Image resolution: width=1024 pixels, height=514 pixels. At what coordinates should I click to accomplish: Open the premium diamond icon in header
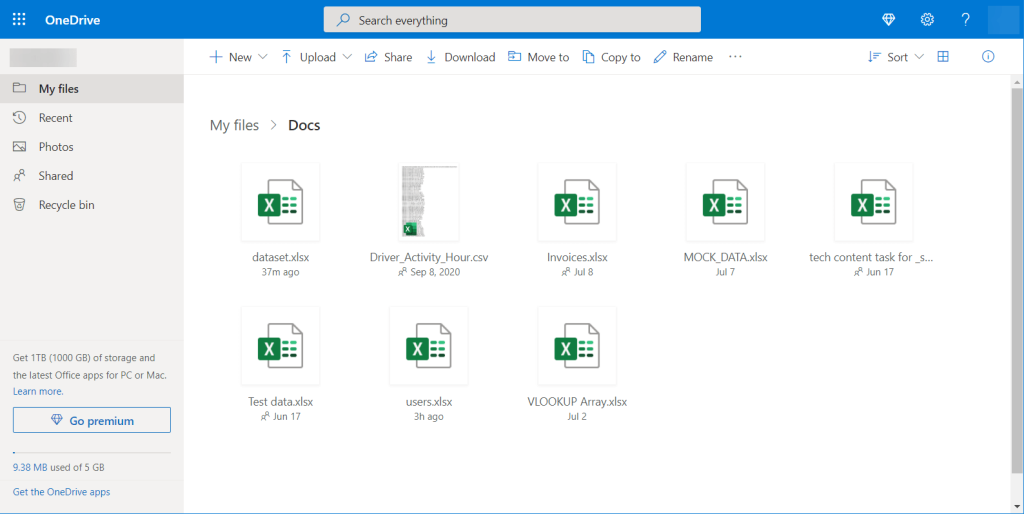point(888,20)
